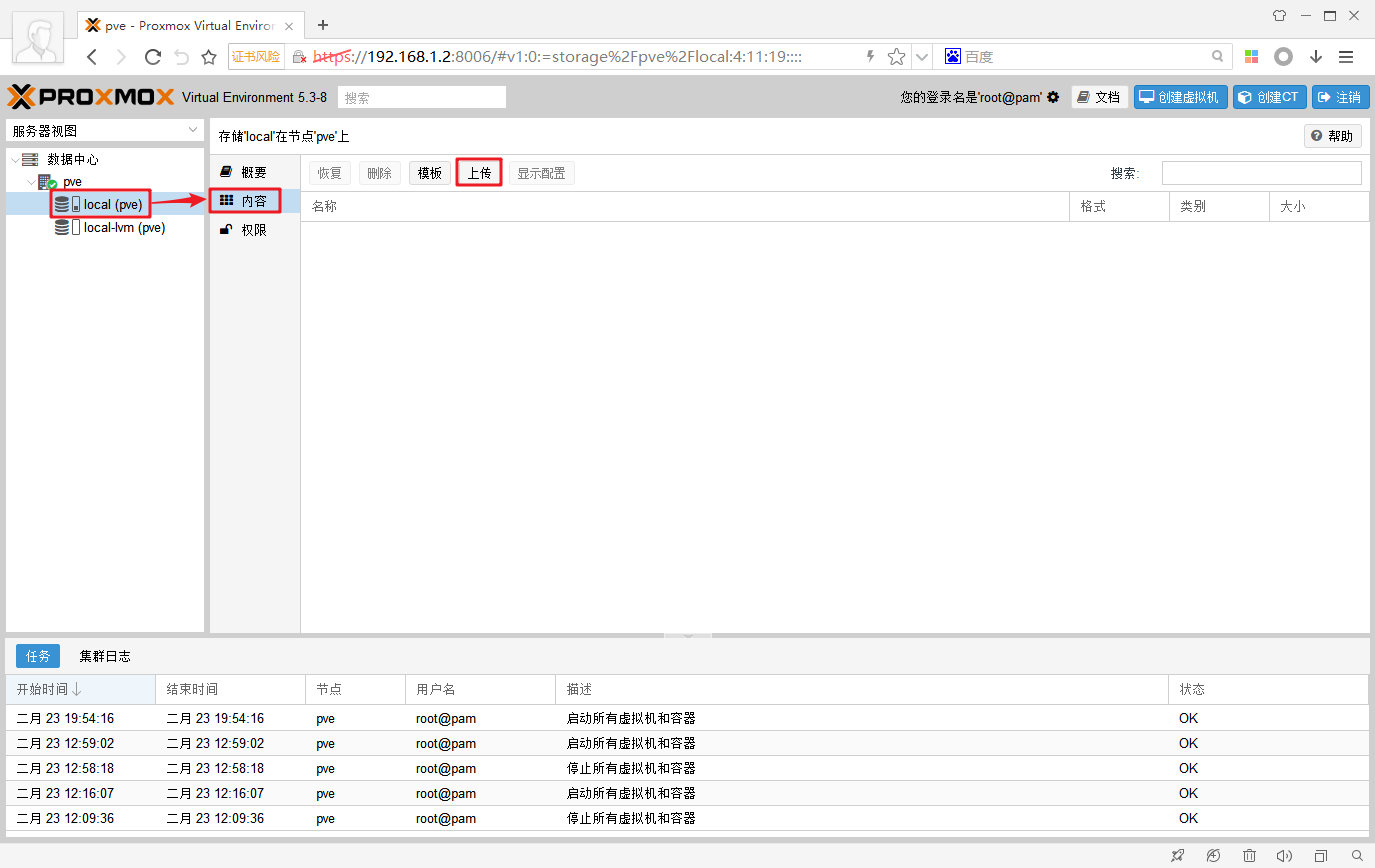Sort tasks by the 开始时间 column header
This screenshot has height=868, width=1375.
point(80,689)
